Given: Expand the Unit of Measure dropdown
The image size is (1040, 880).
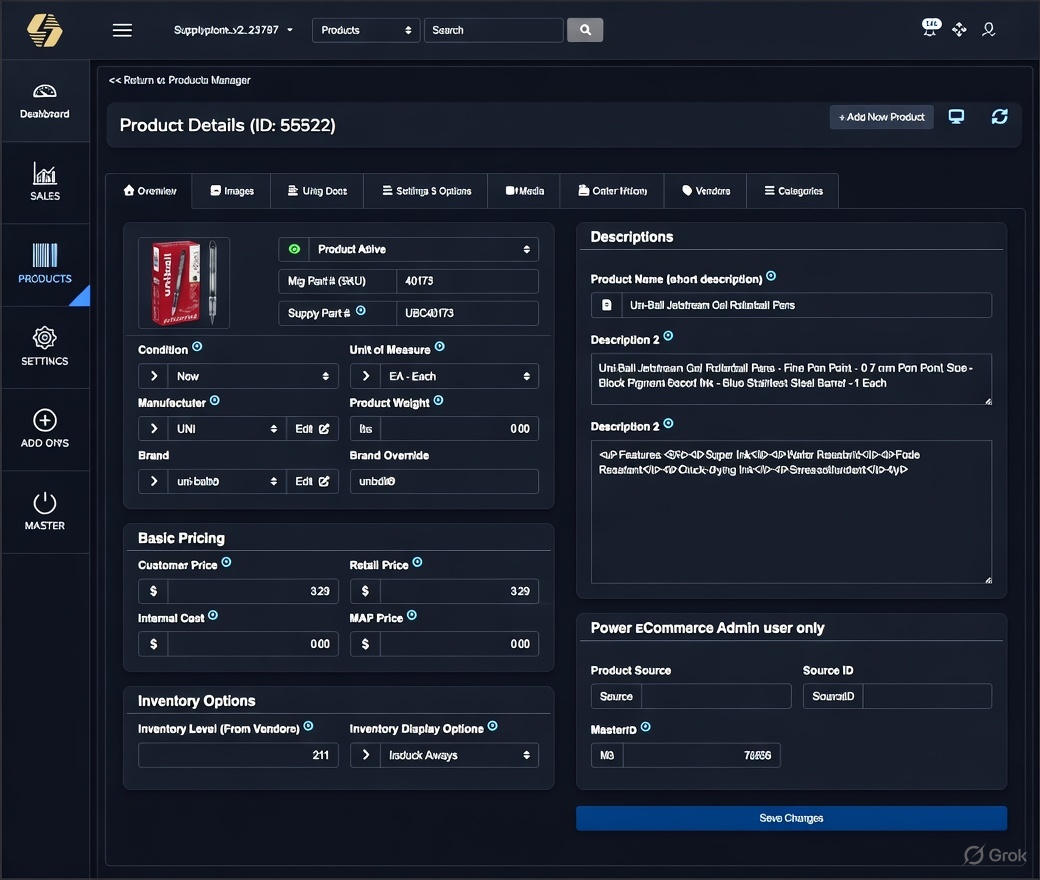Looking at the screenshot, I should click(456, 376).
